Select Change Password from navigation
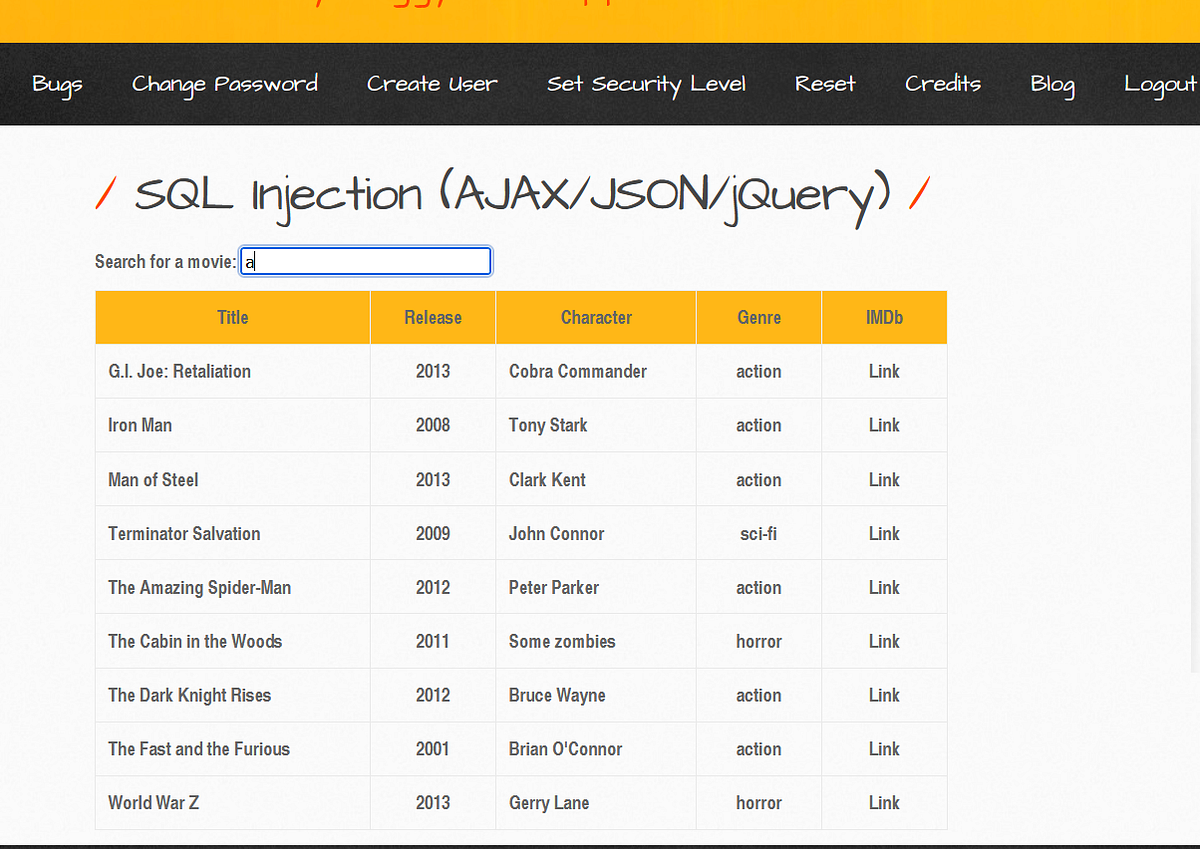This screenshot has width=1200, height=849. 224,84
